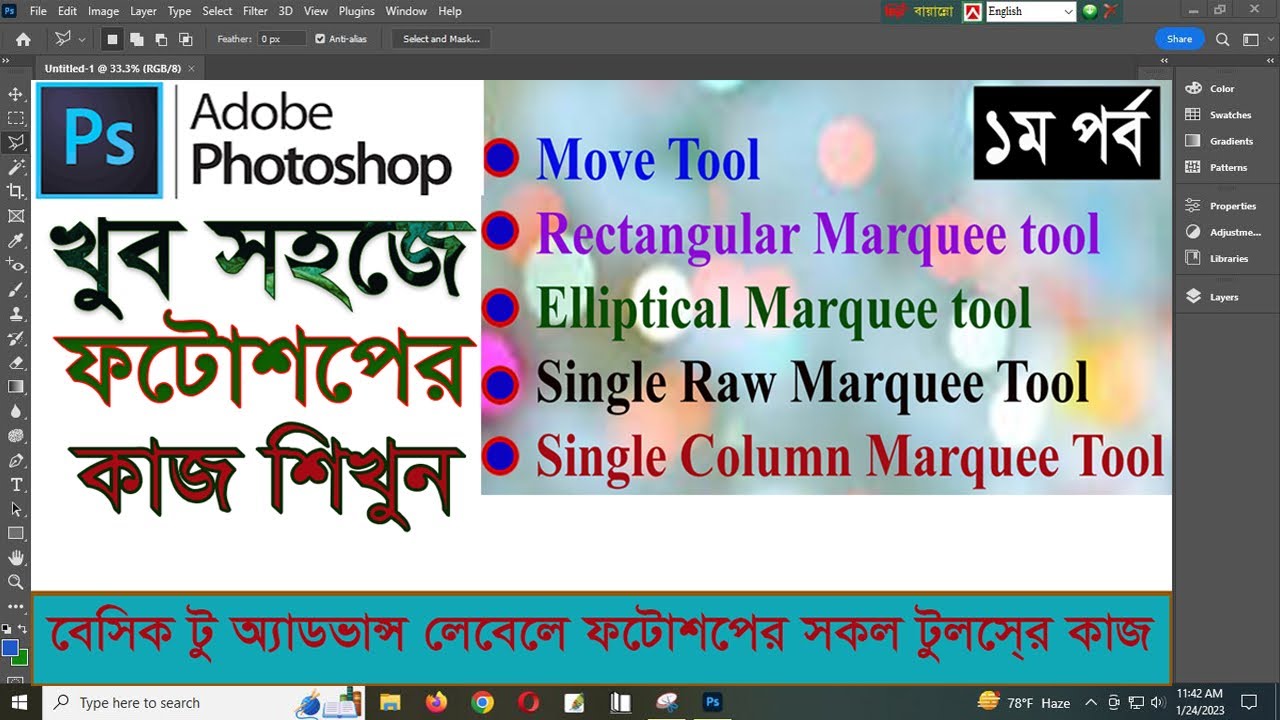Viewport: 1280px width, 720px height.
Task: Select the Path Selection tool
Action: coord(16,508)
